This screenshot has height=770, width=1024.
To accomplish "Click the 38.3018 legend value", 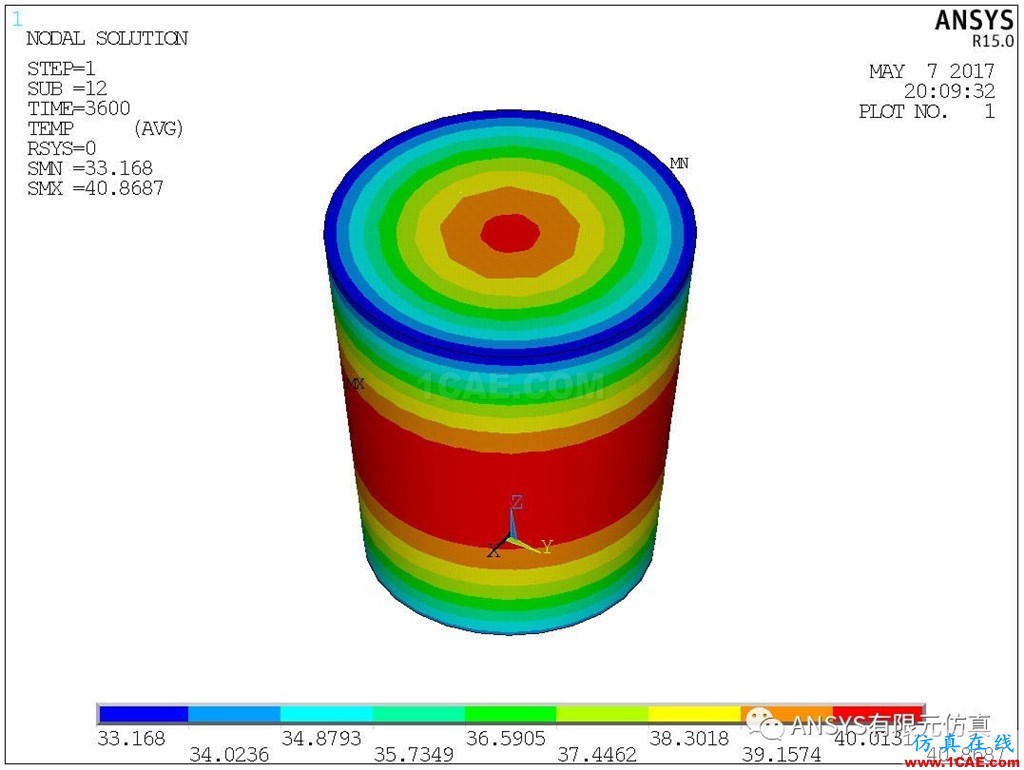I will tap(689, 739).
